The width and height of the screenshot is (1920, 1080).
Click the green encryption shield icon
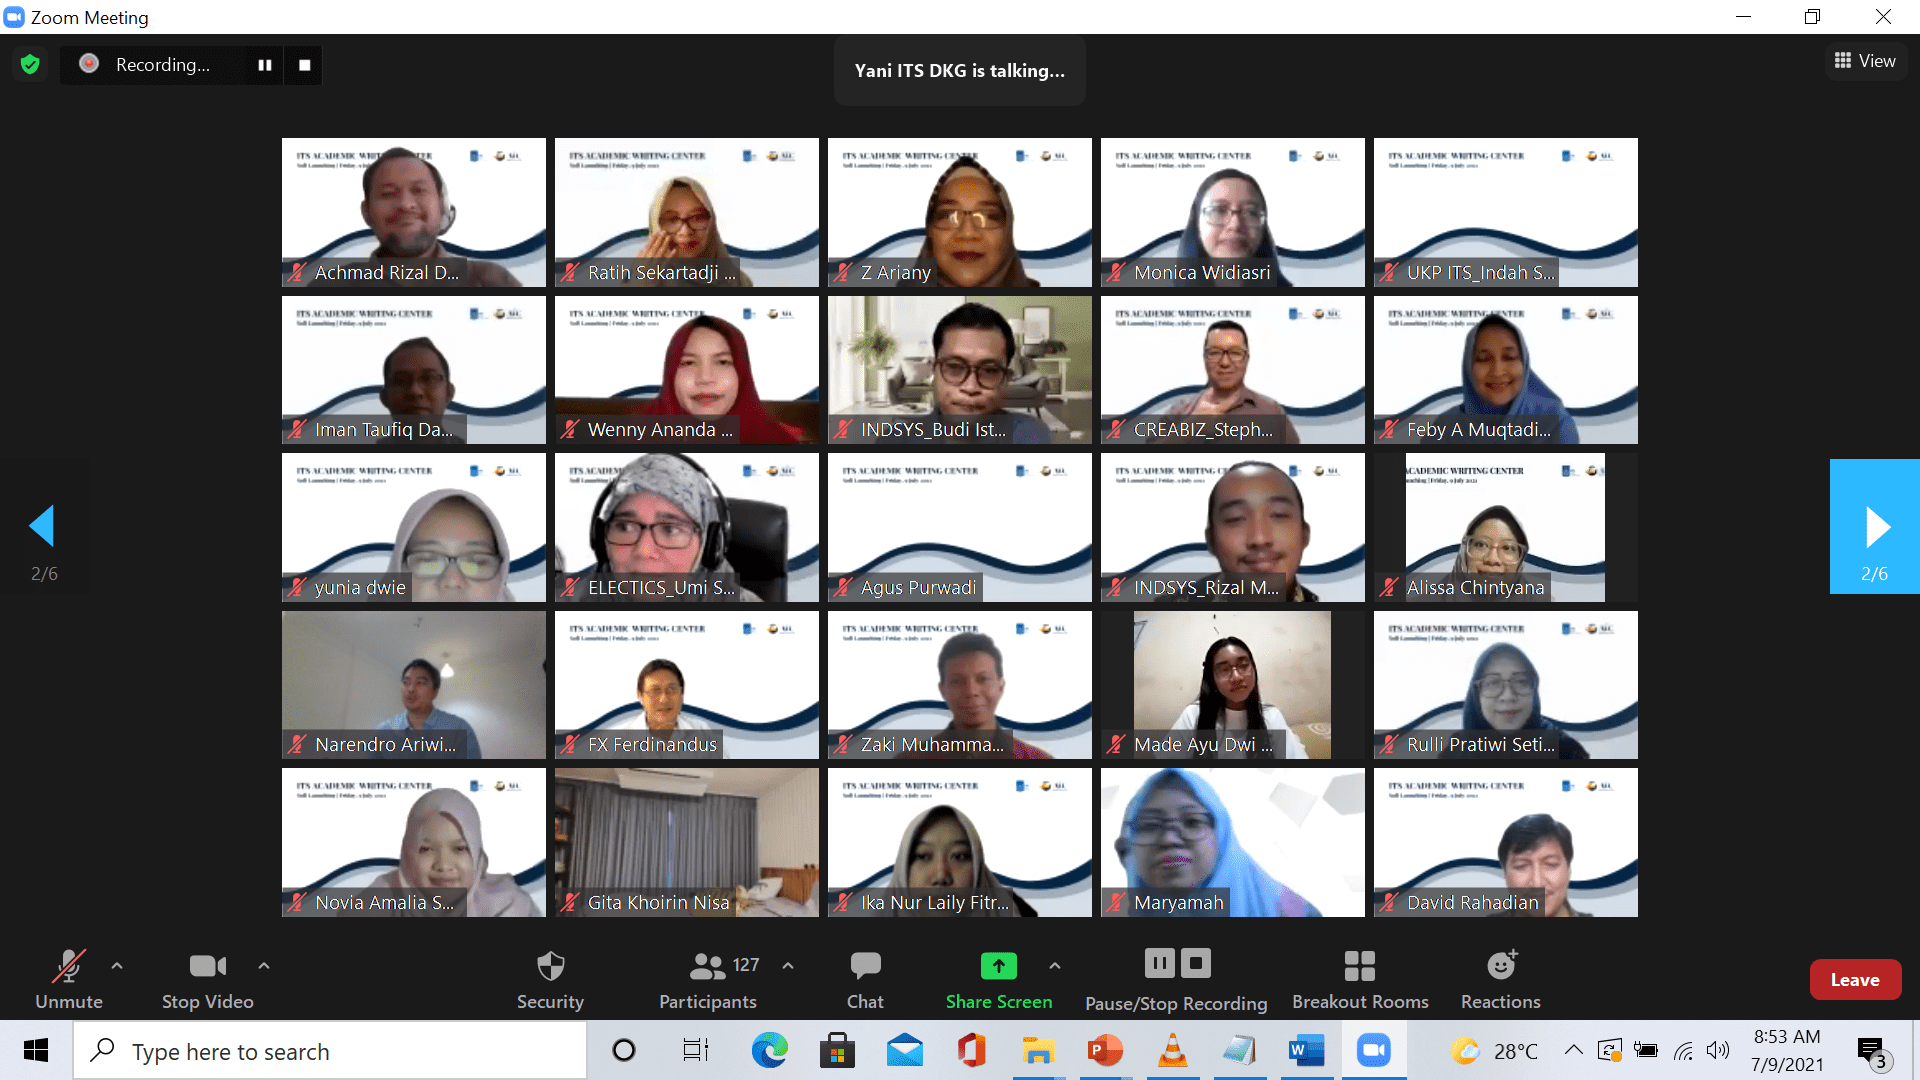click(x=30, y=65)
